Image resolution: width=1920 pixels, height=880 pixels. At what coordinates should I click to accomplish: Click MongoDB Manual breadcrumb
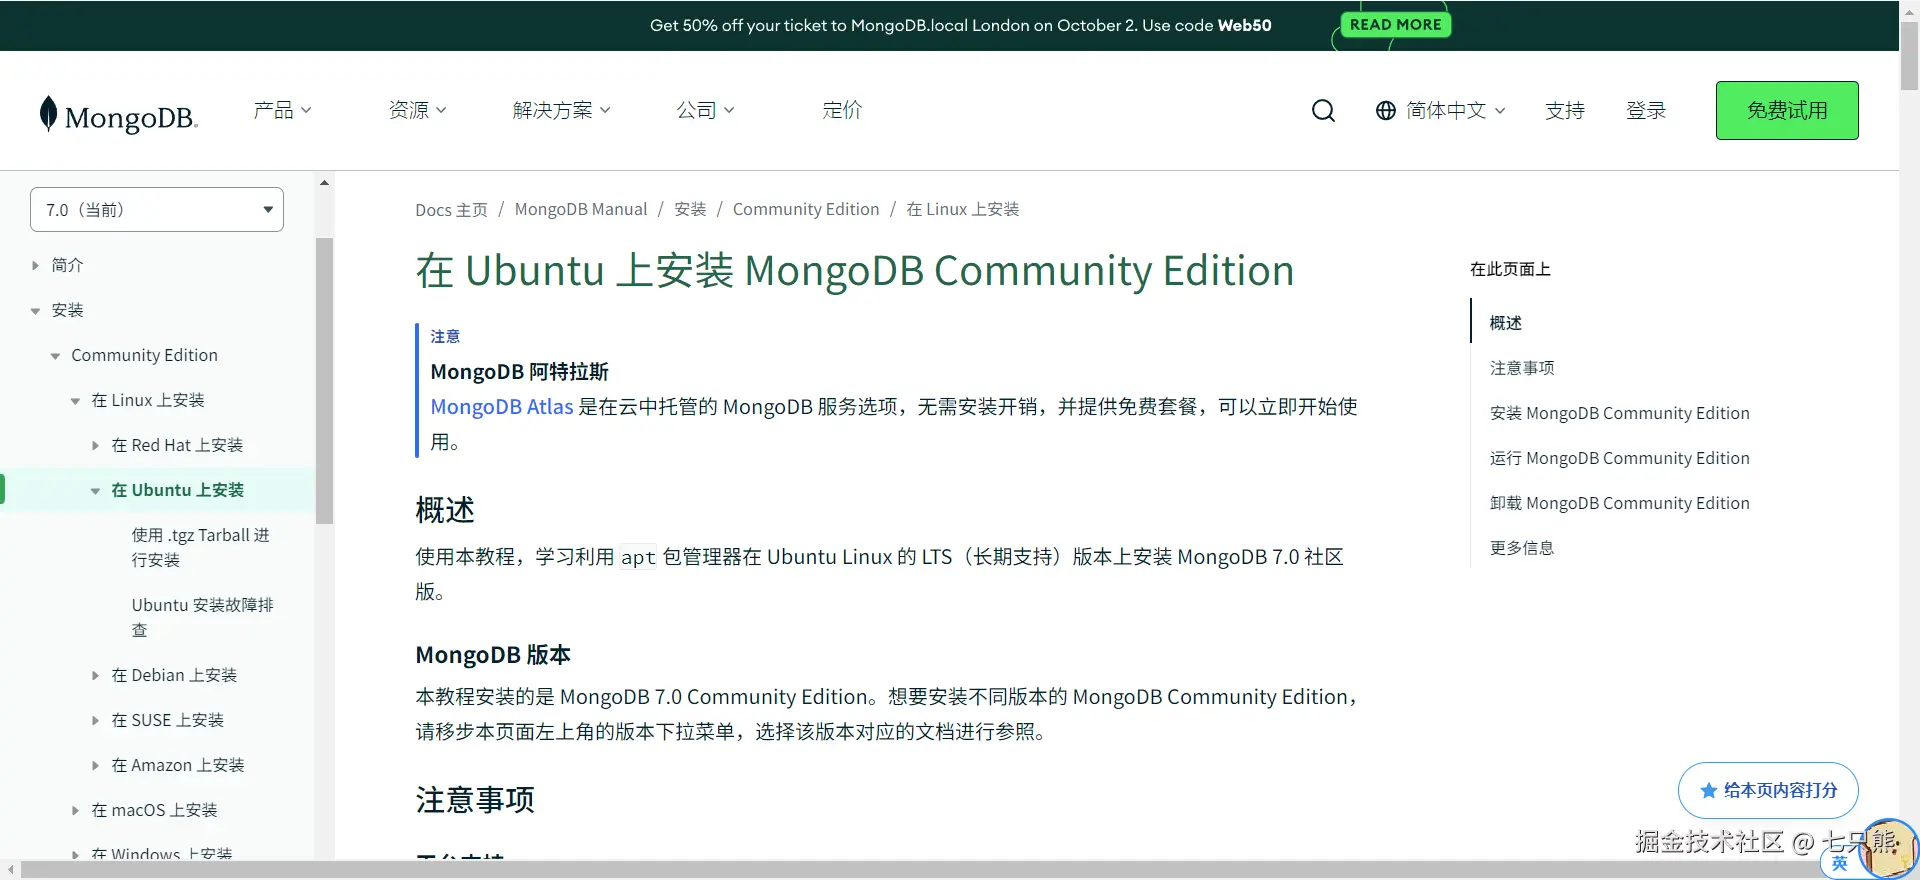(581, 209)
